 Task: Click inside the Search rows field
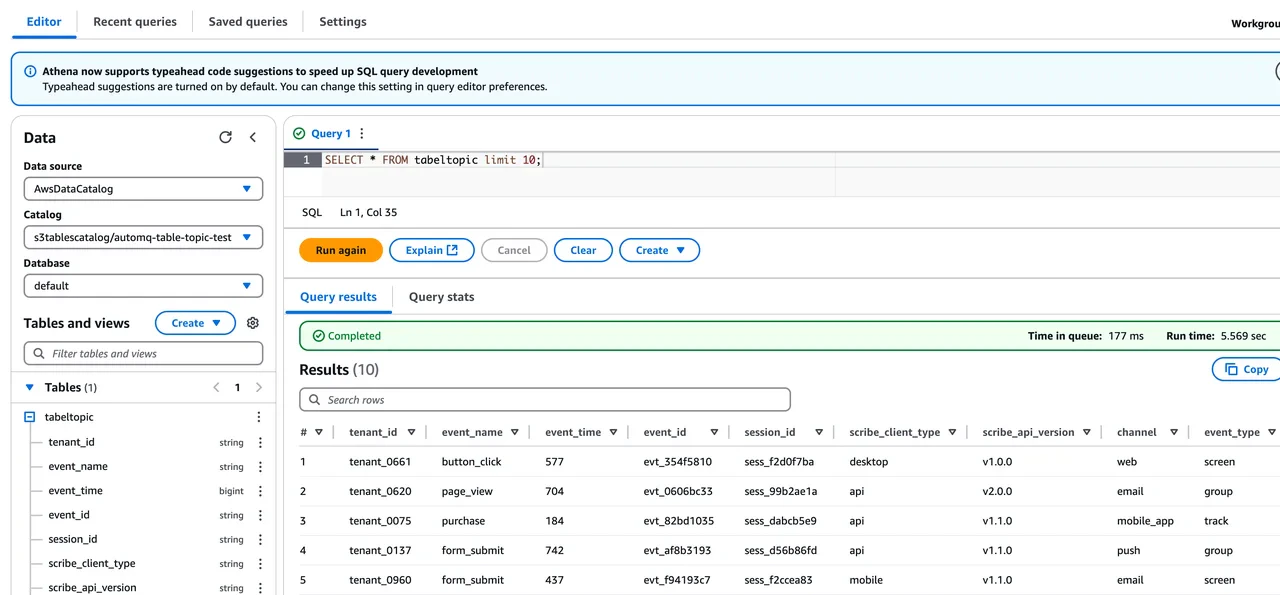(544, 399)
